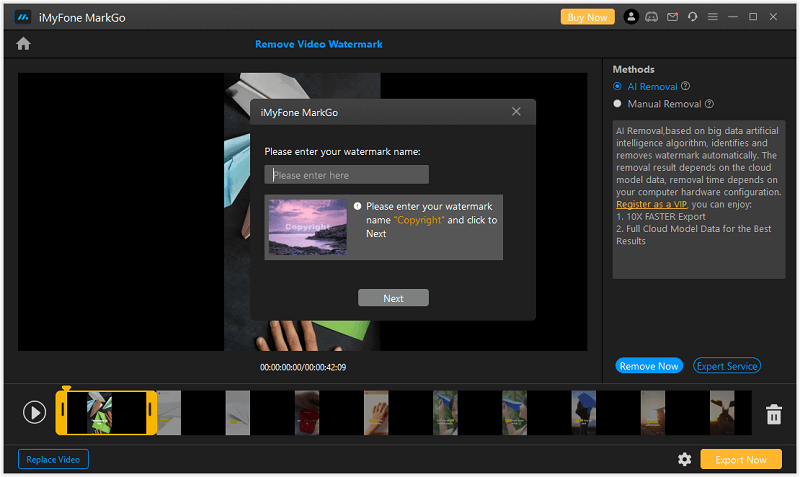Go to the Home screen icon
800x477 pixels.
pos(23,44)
